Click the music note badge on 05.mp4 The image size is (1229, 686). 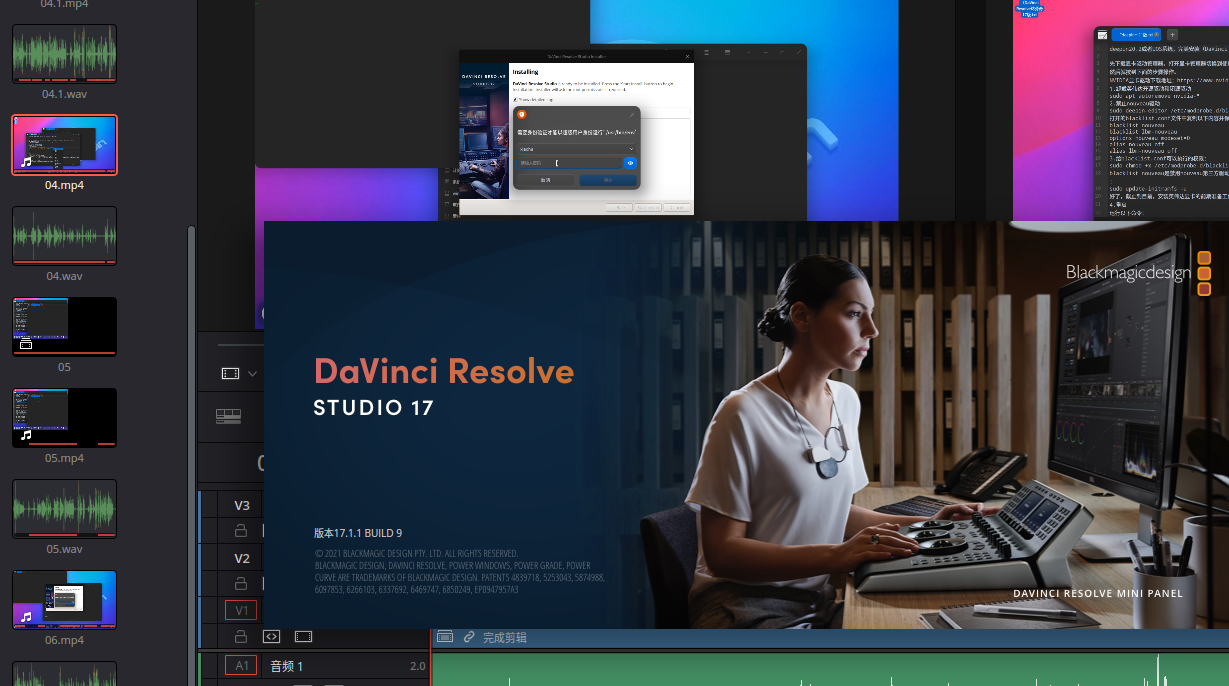[27, 435]
